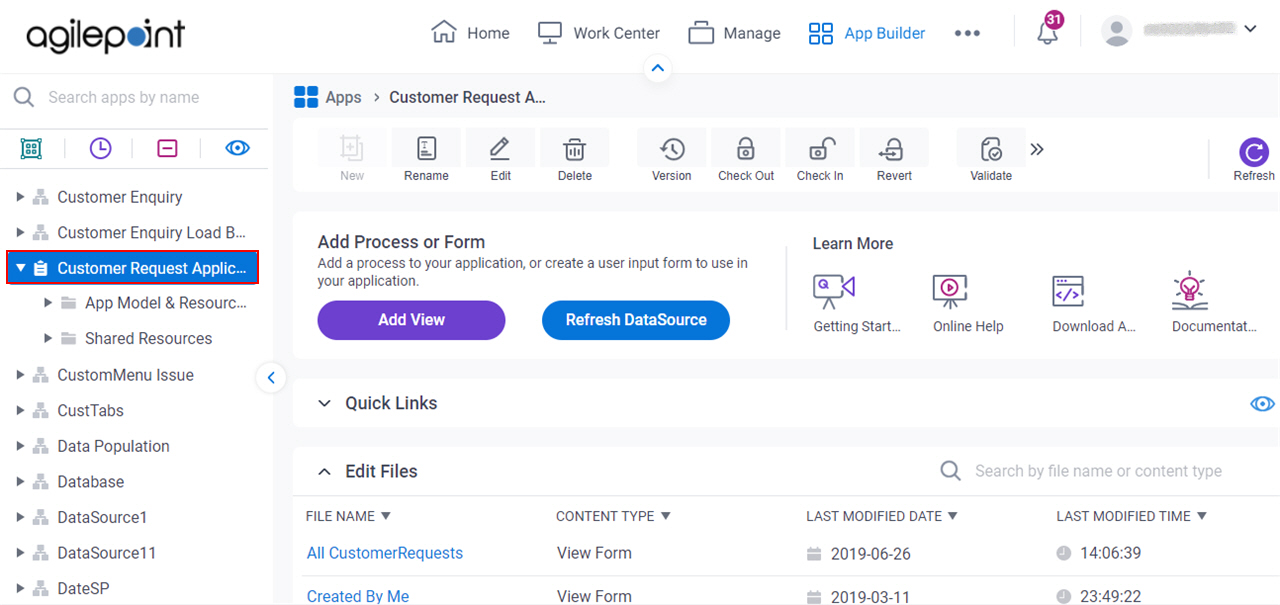The height and width of the screenshot is (605, 1280).
Task: Sort by LAST MODIFIED TIME arrow
Action: coord(1202,516)
